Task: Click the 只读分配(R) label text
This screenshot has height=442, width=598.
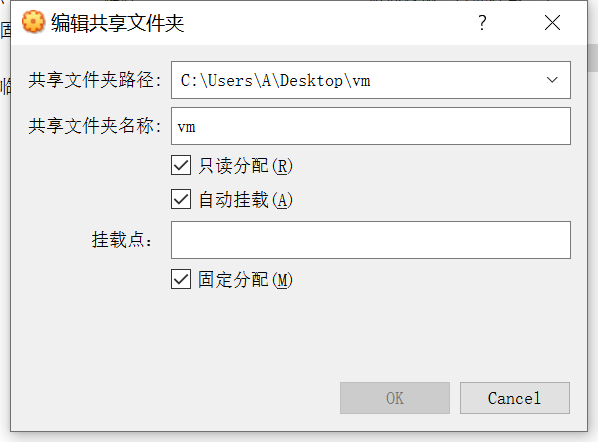Action: click(x=245, y=166)
